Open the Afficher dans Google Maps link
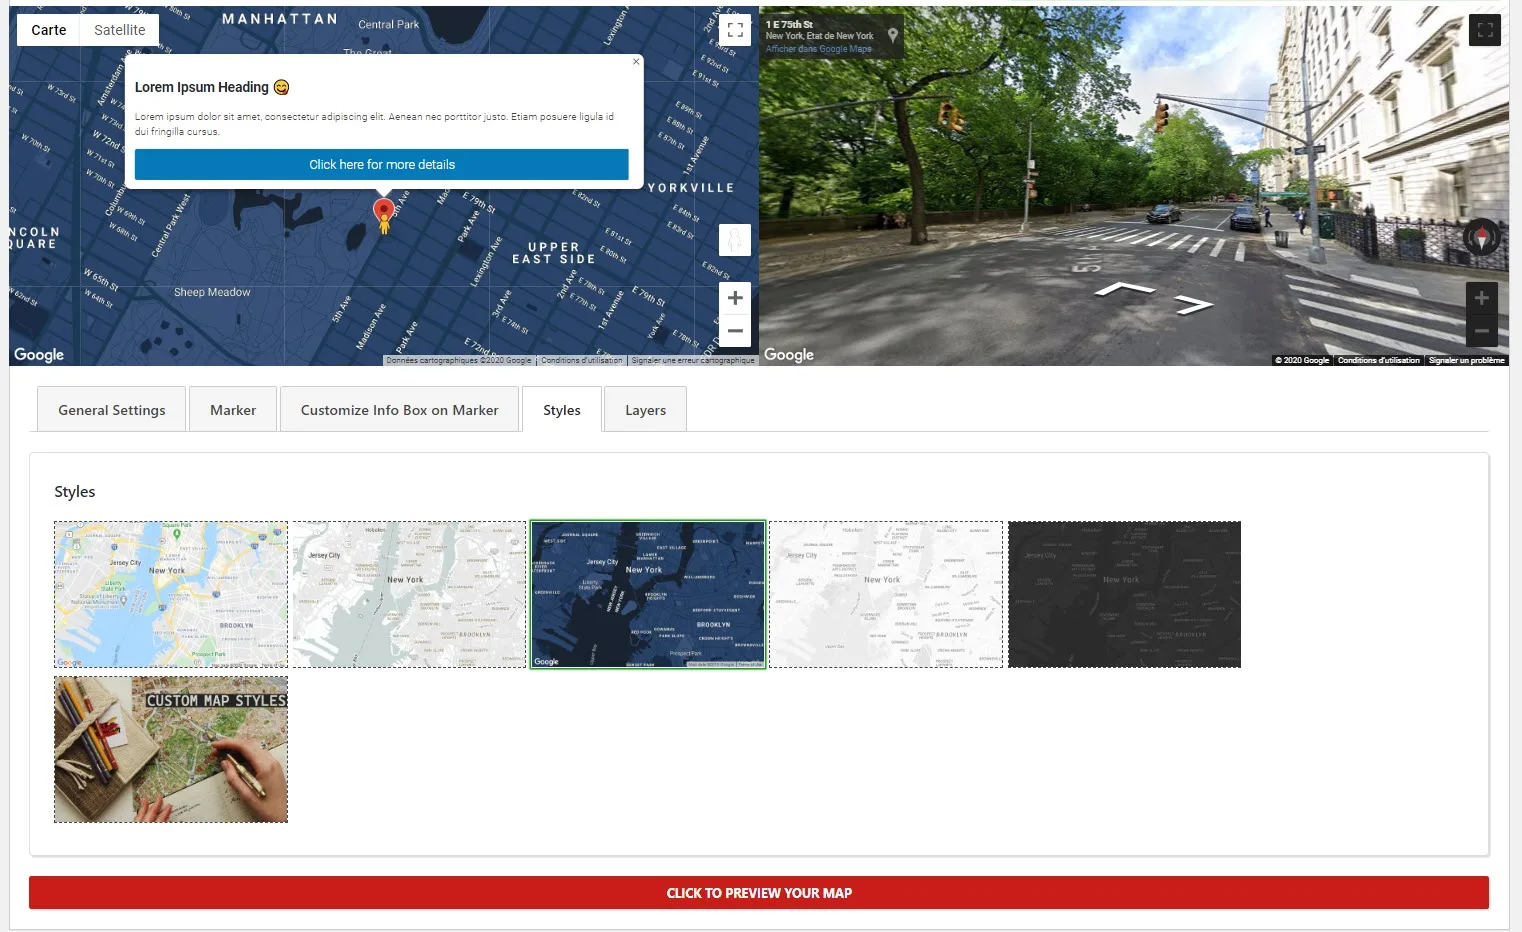Screen dimensions: 1522x932 click(x=820, y=47)
